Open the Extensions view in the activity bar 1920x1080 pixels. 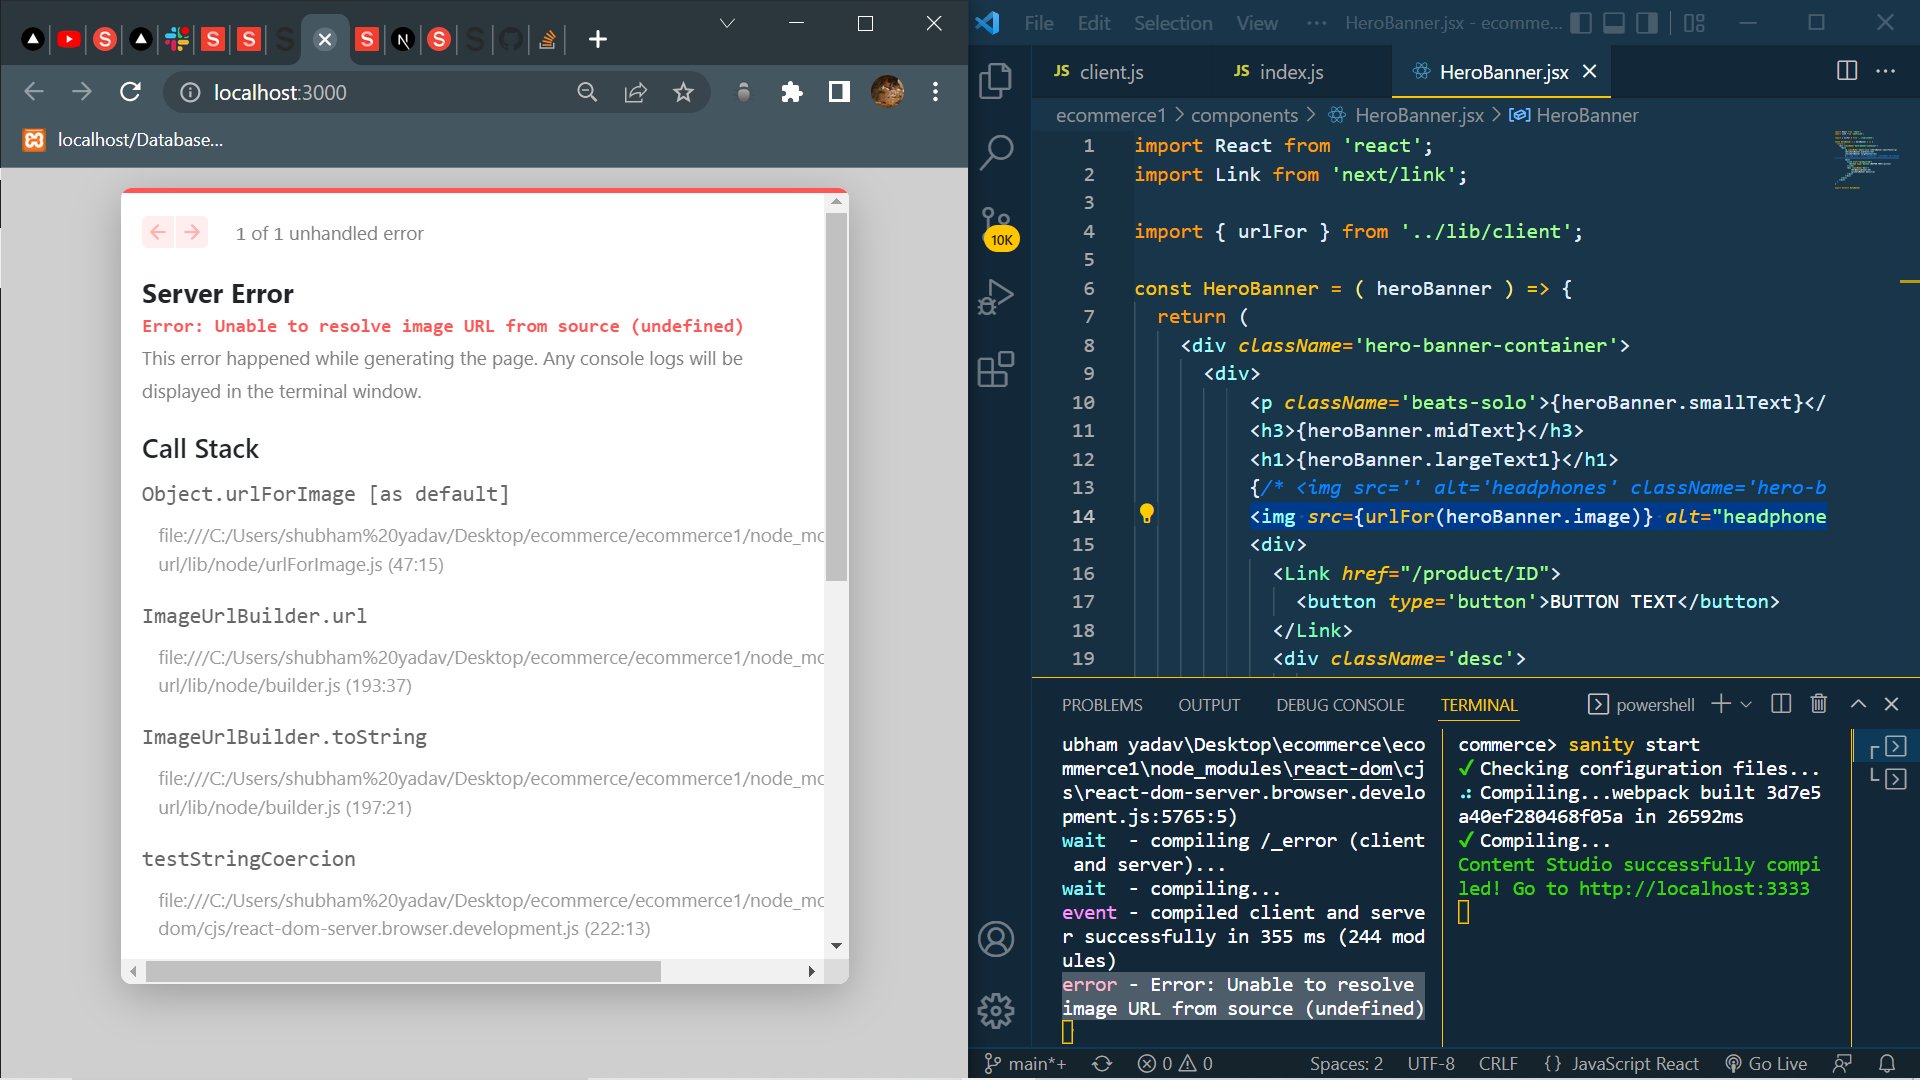(996, 370)
